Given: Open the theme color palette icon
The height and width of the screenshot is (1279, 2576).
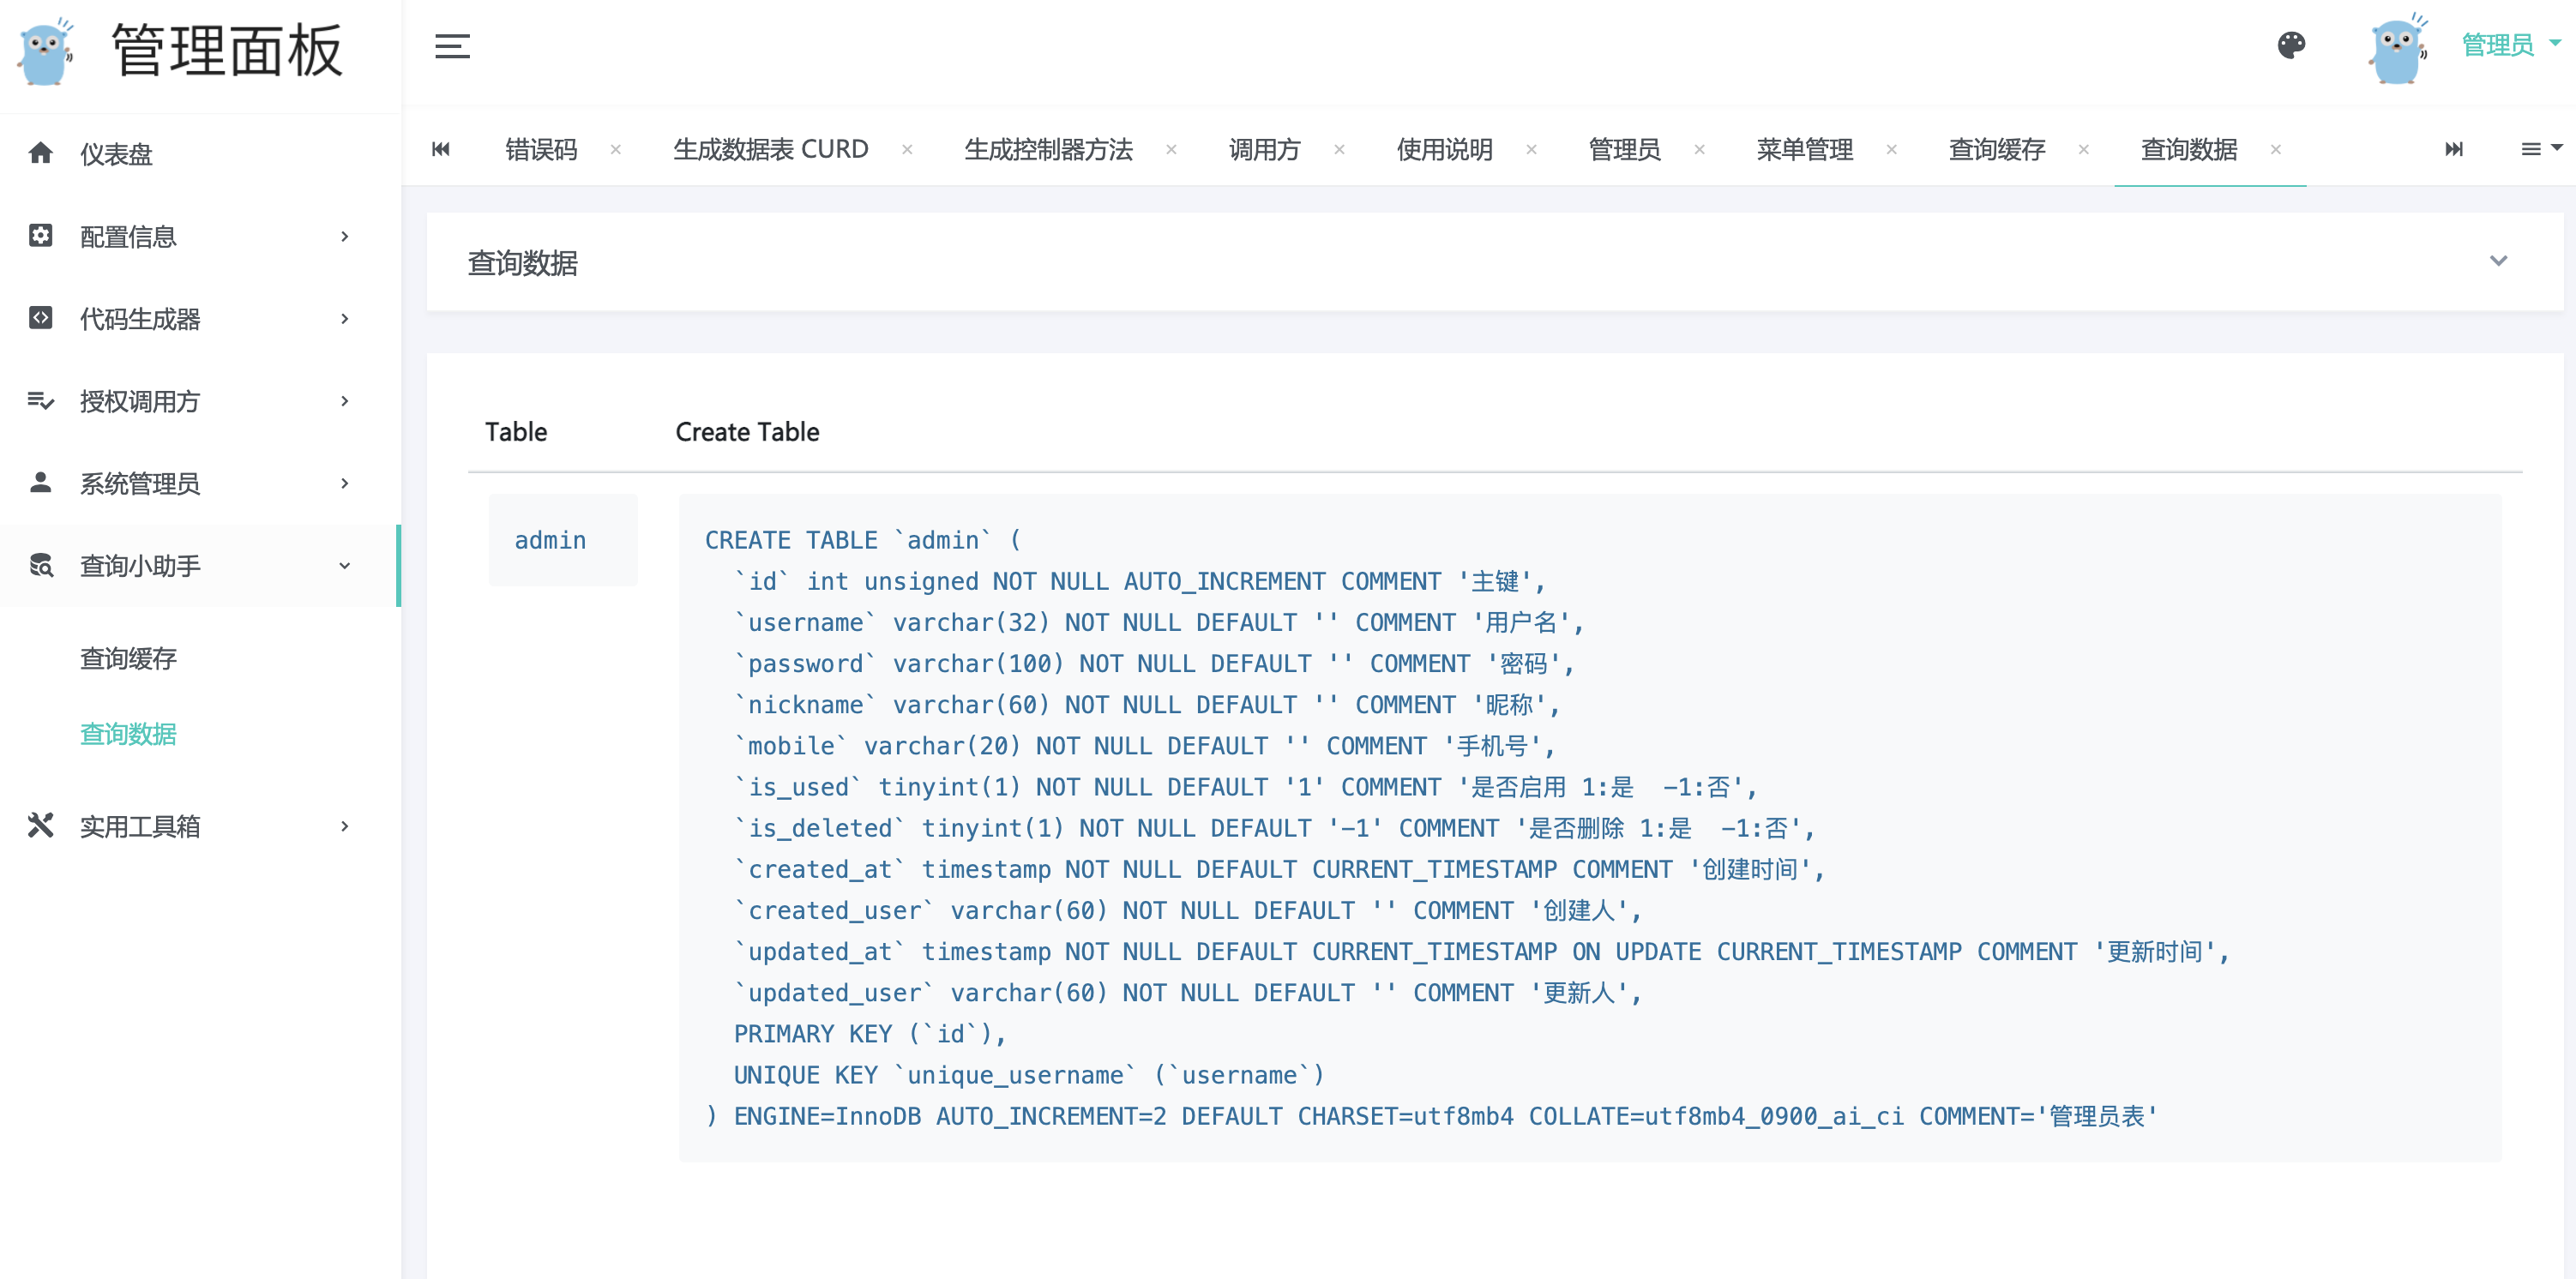Looking at the screenshot, I should click(2291, 45).
